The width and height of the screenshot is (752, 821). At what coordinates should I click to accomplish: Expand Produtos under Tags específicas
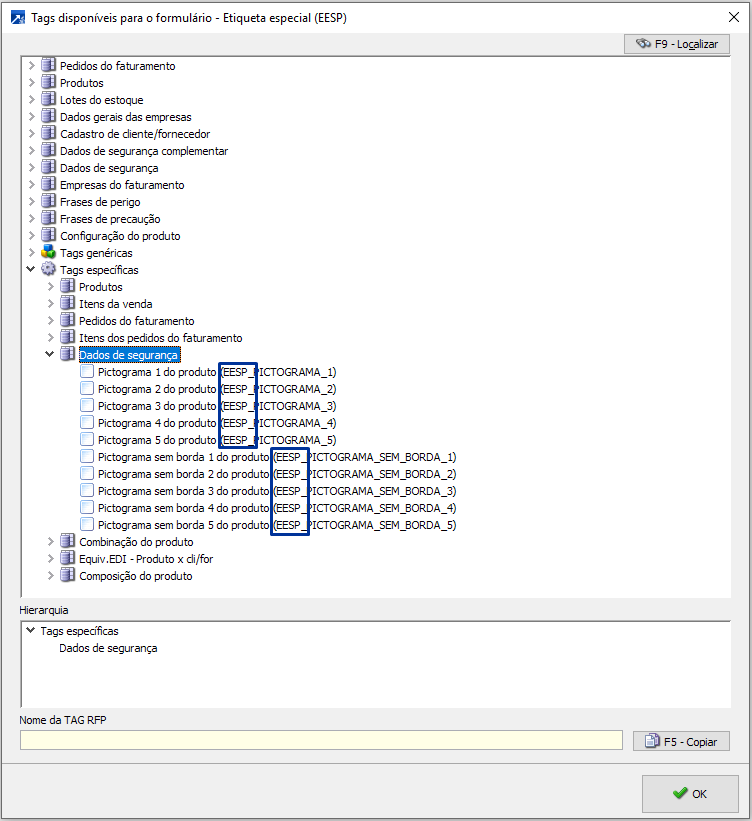[50, 287]
